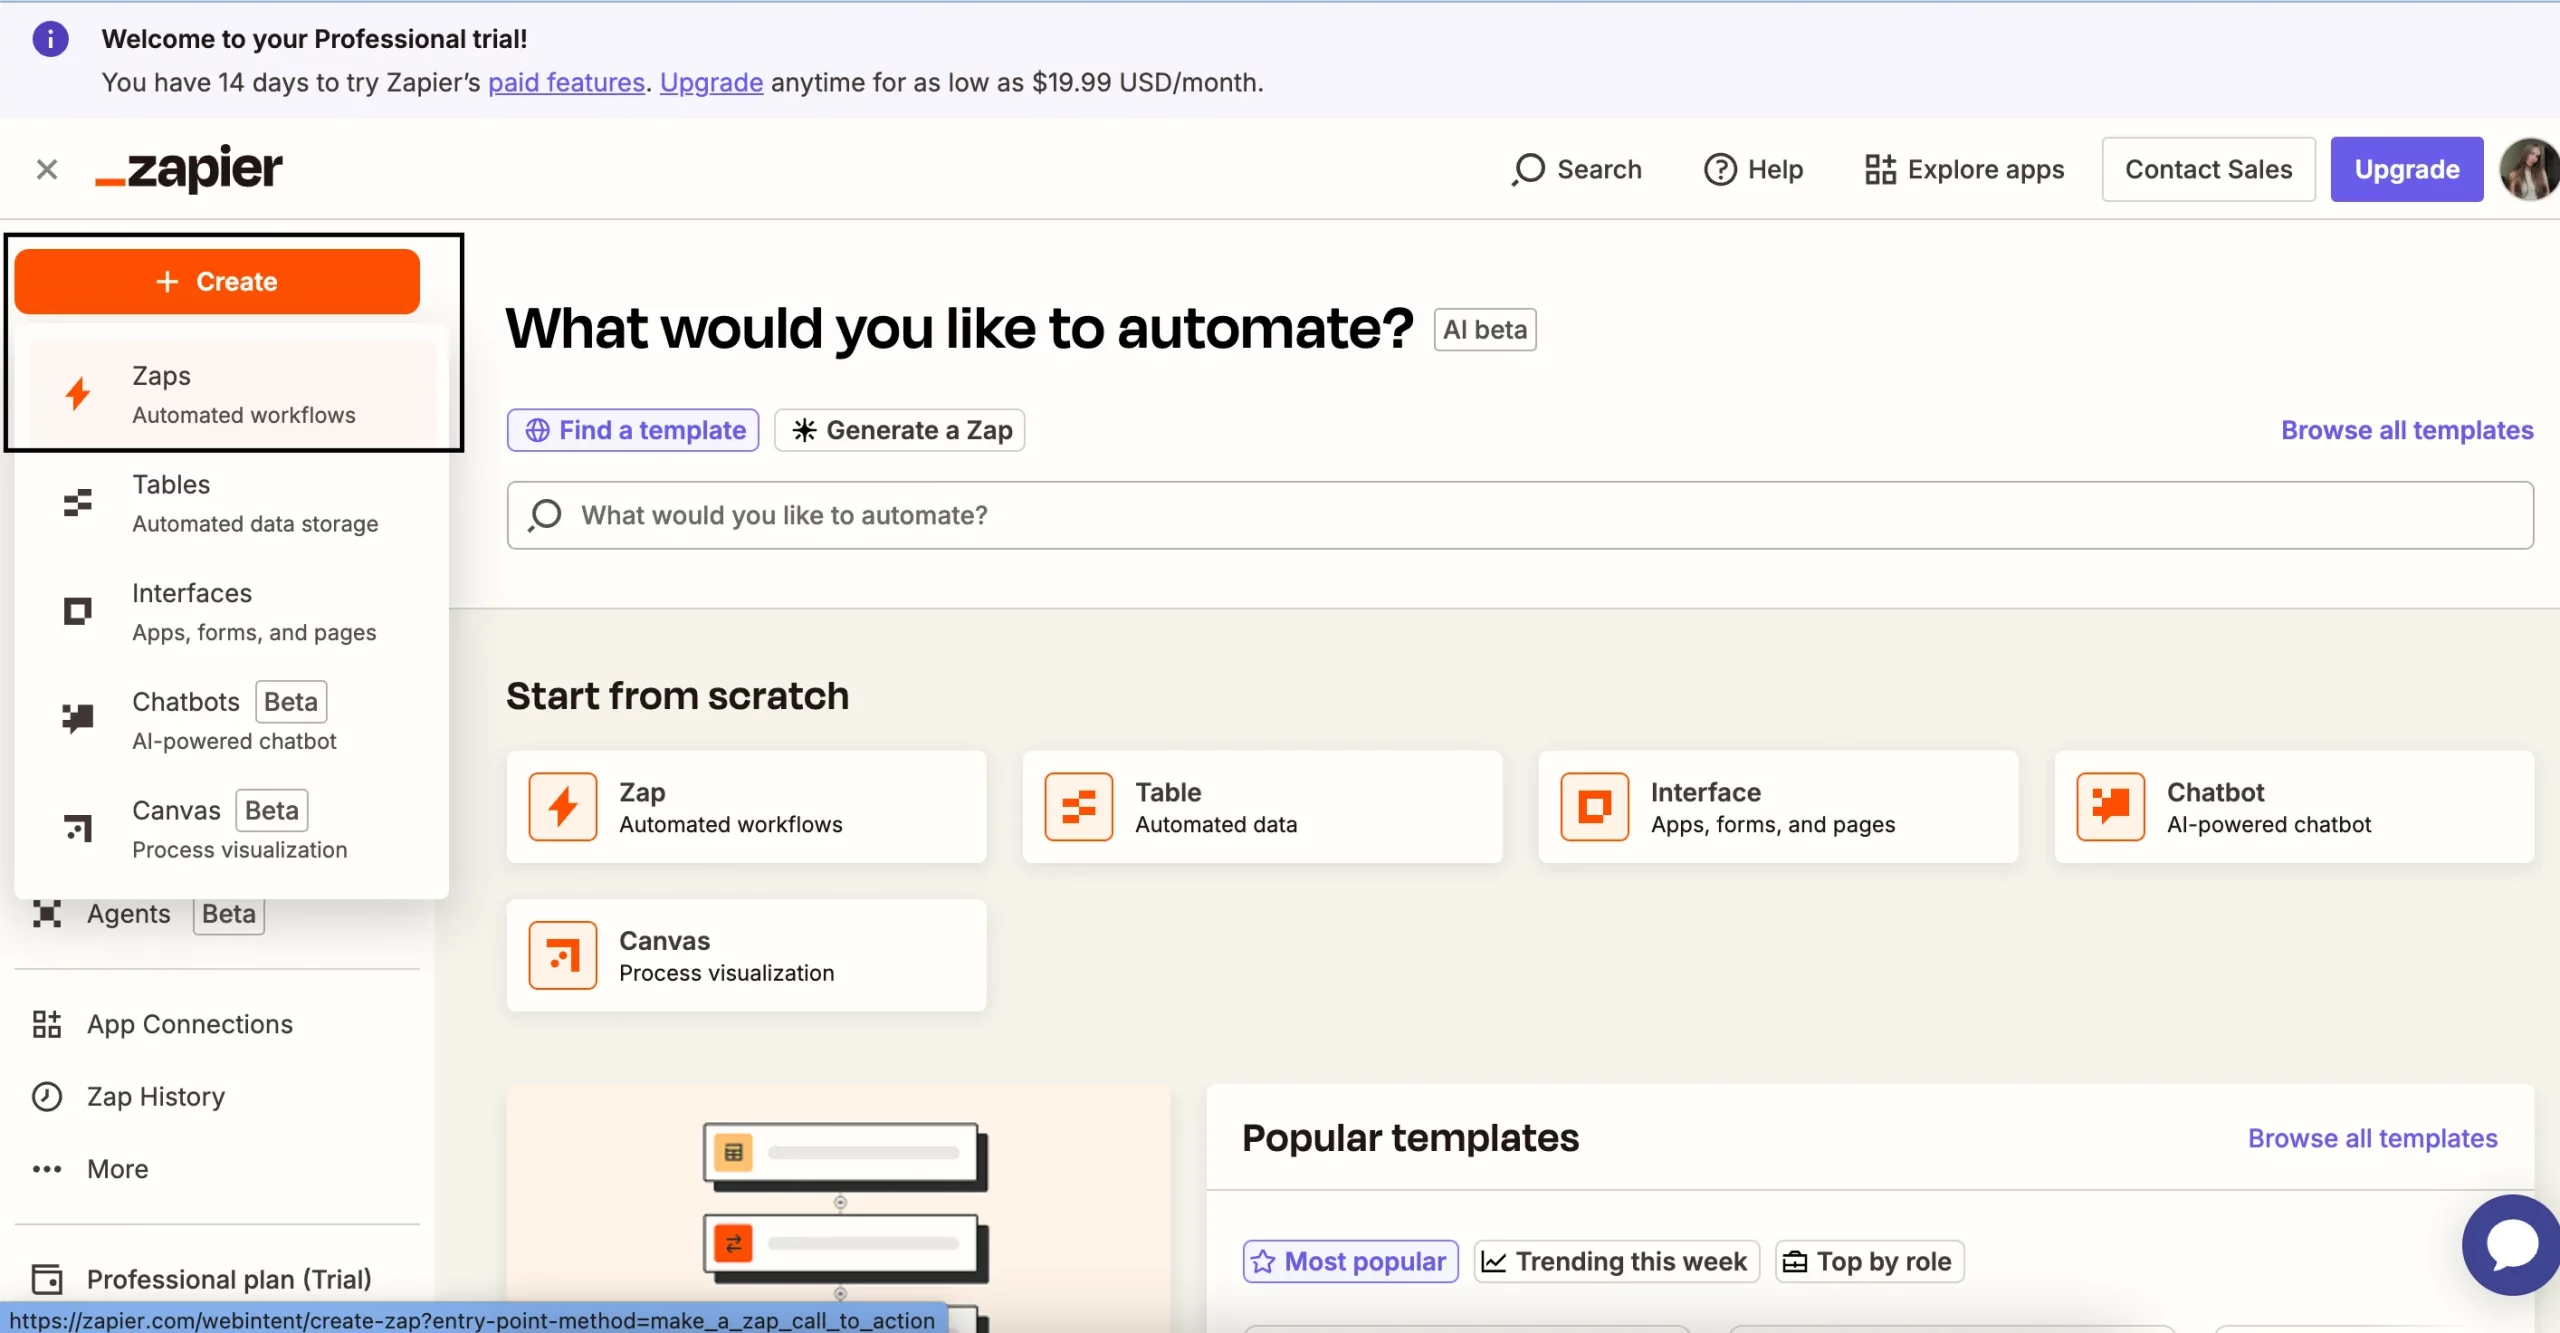Viewport: 2560px width, 1333px height.
Task: Start a Chatbot from scratch card
Action: (x=2294, y=807)
